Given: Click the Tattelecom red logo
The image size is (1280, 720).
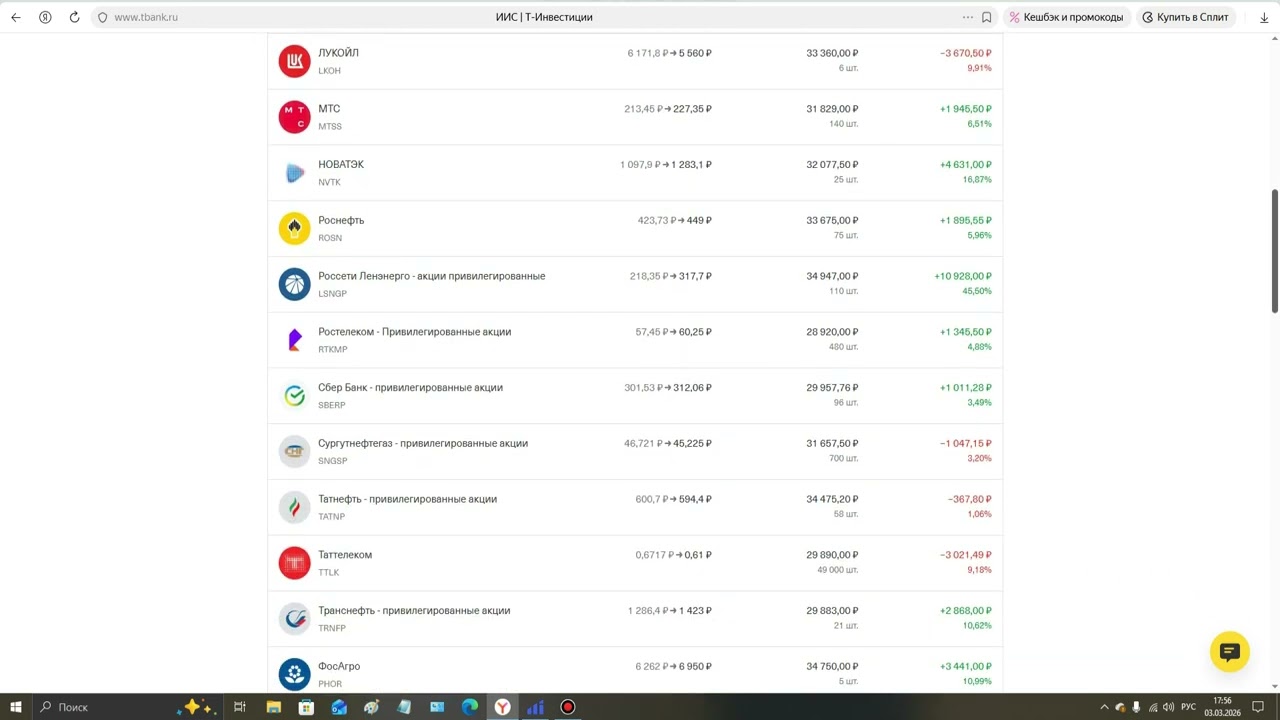Looking at the screenshot, I should coord(294,563).
